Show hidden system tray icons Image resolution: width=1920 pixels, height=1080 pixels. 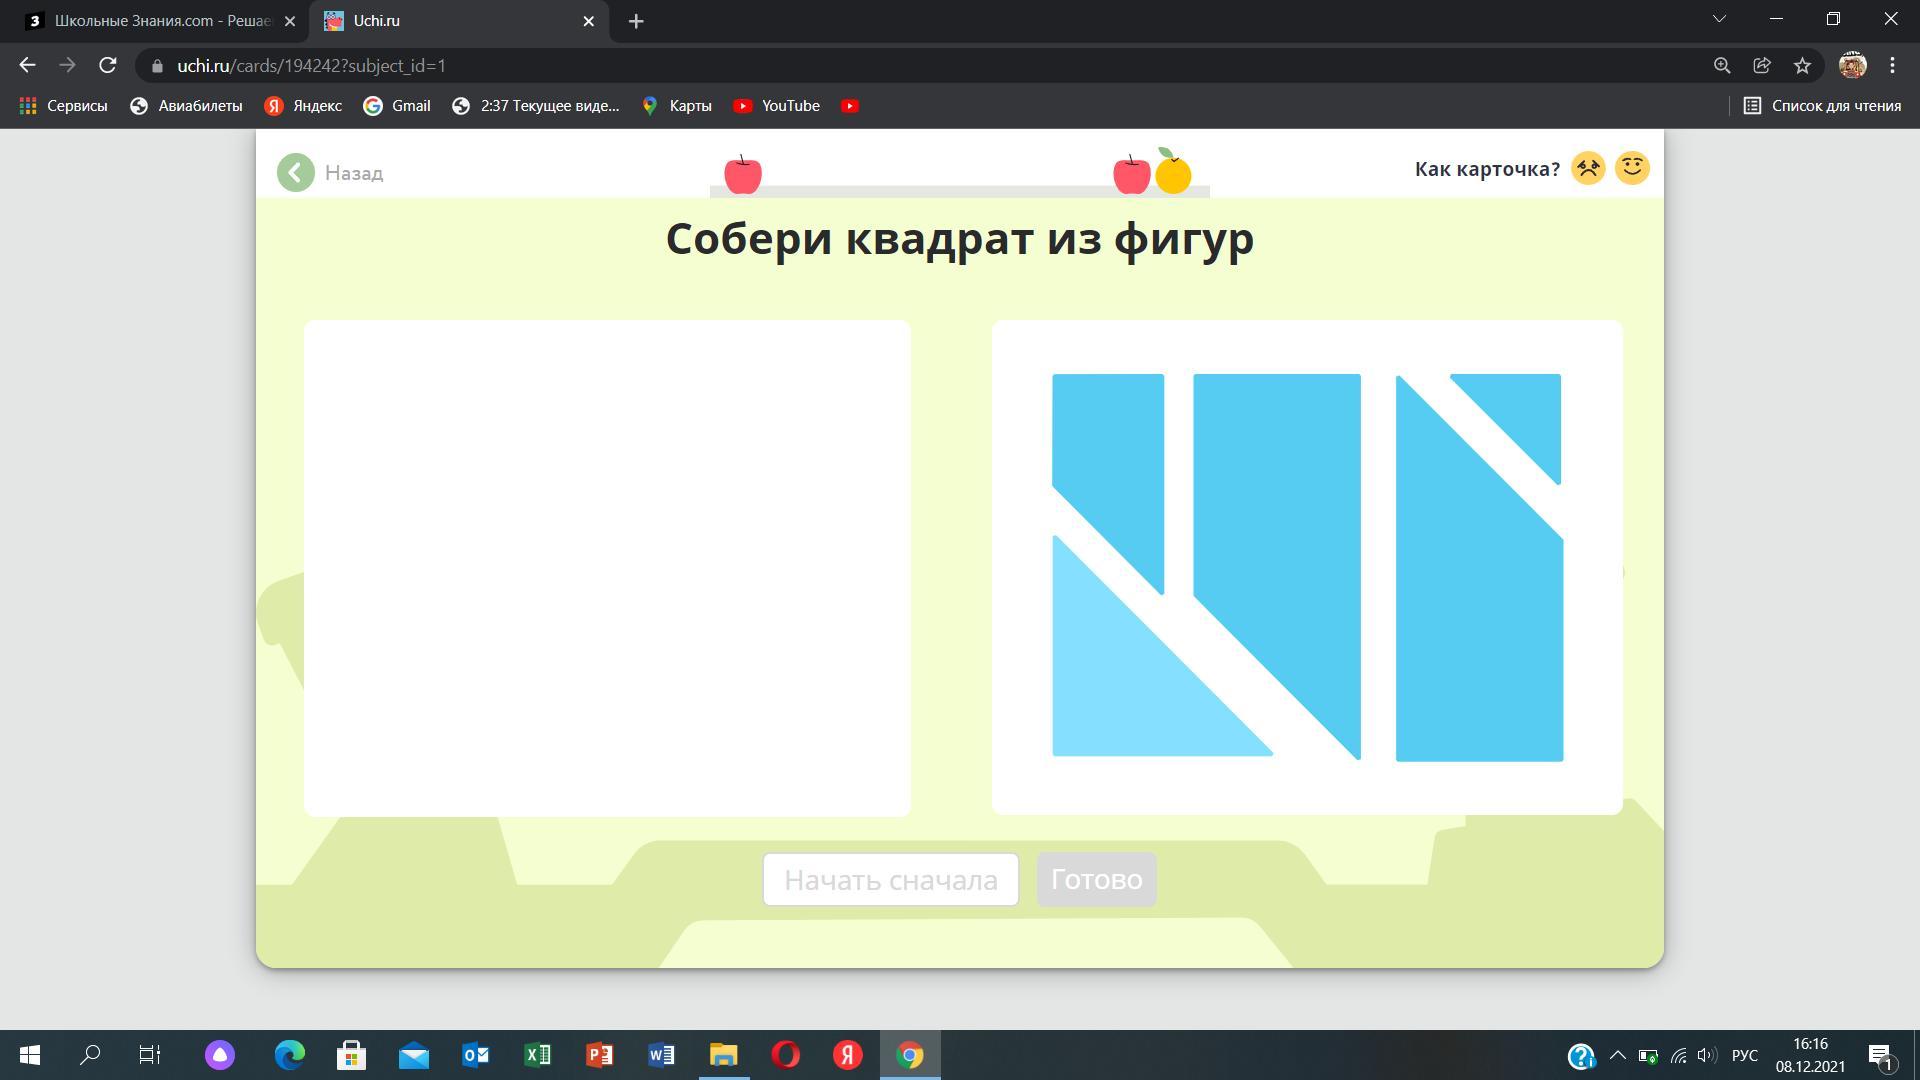pos(1617,1056)
